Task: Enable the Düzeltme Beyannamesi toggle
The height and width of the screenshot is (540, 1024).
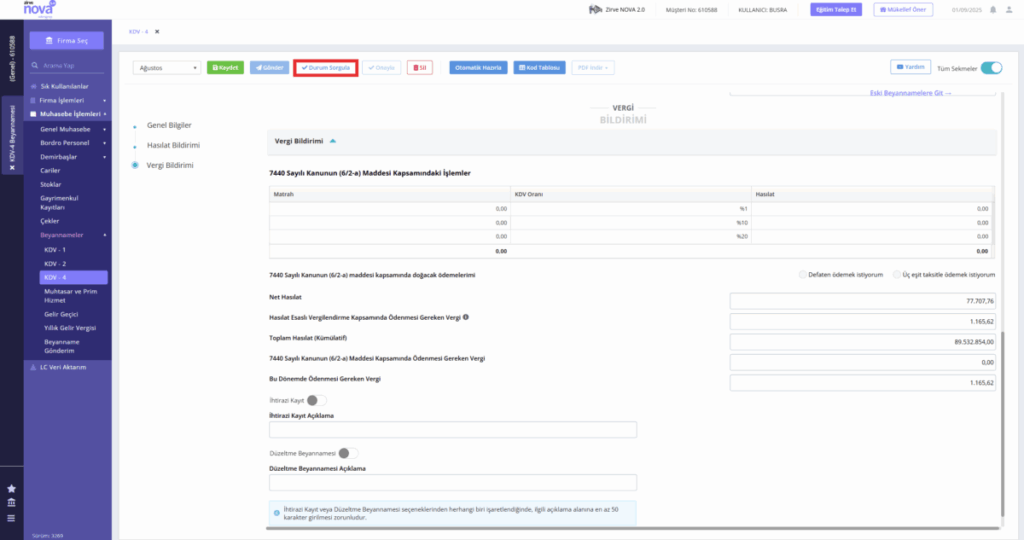Action: coord(348,453)
